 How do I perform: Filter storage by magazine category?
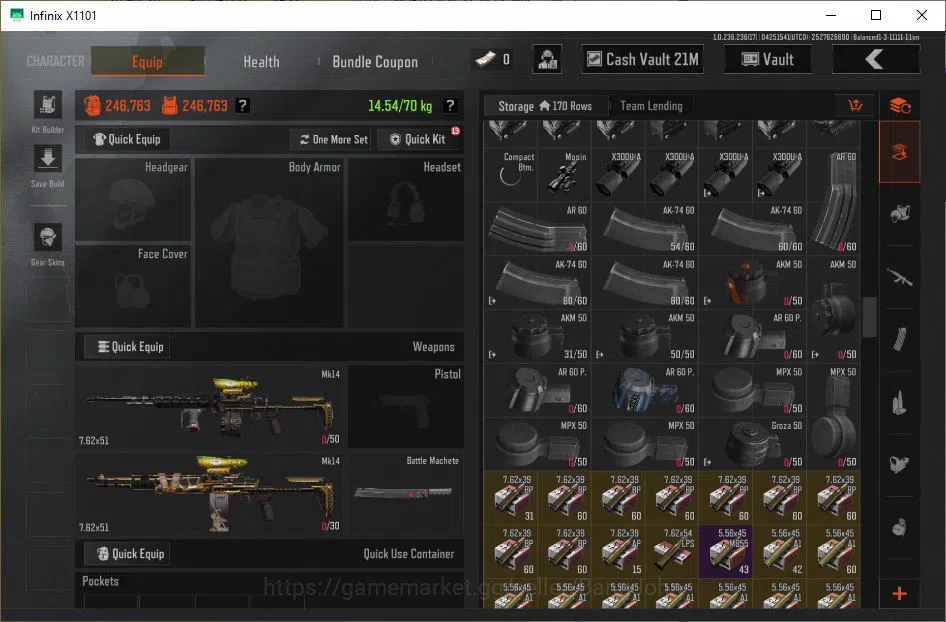900,339
